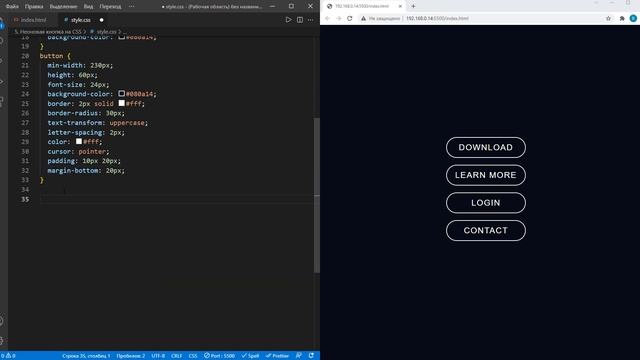Click the Live Server Port: 5500 status item
The width and height of the screenshot is (640, 360).
pyautogui.click(x=220, y=356)
